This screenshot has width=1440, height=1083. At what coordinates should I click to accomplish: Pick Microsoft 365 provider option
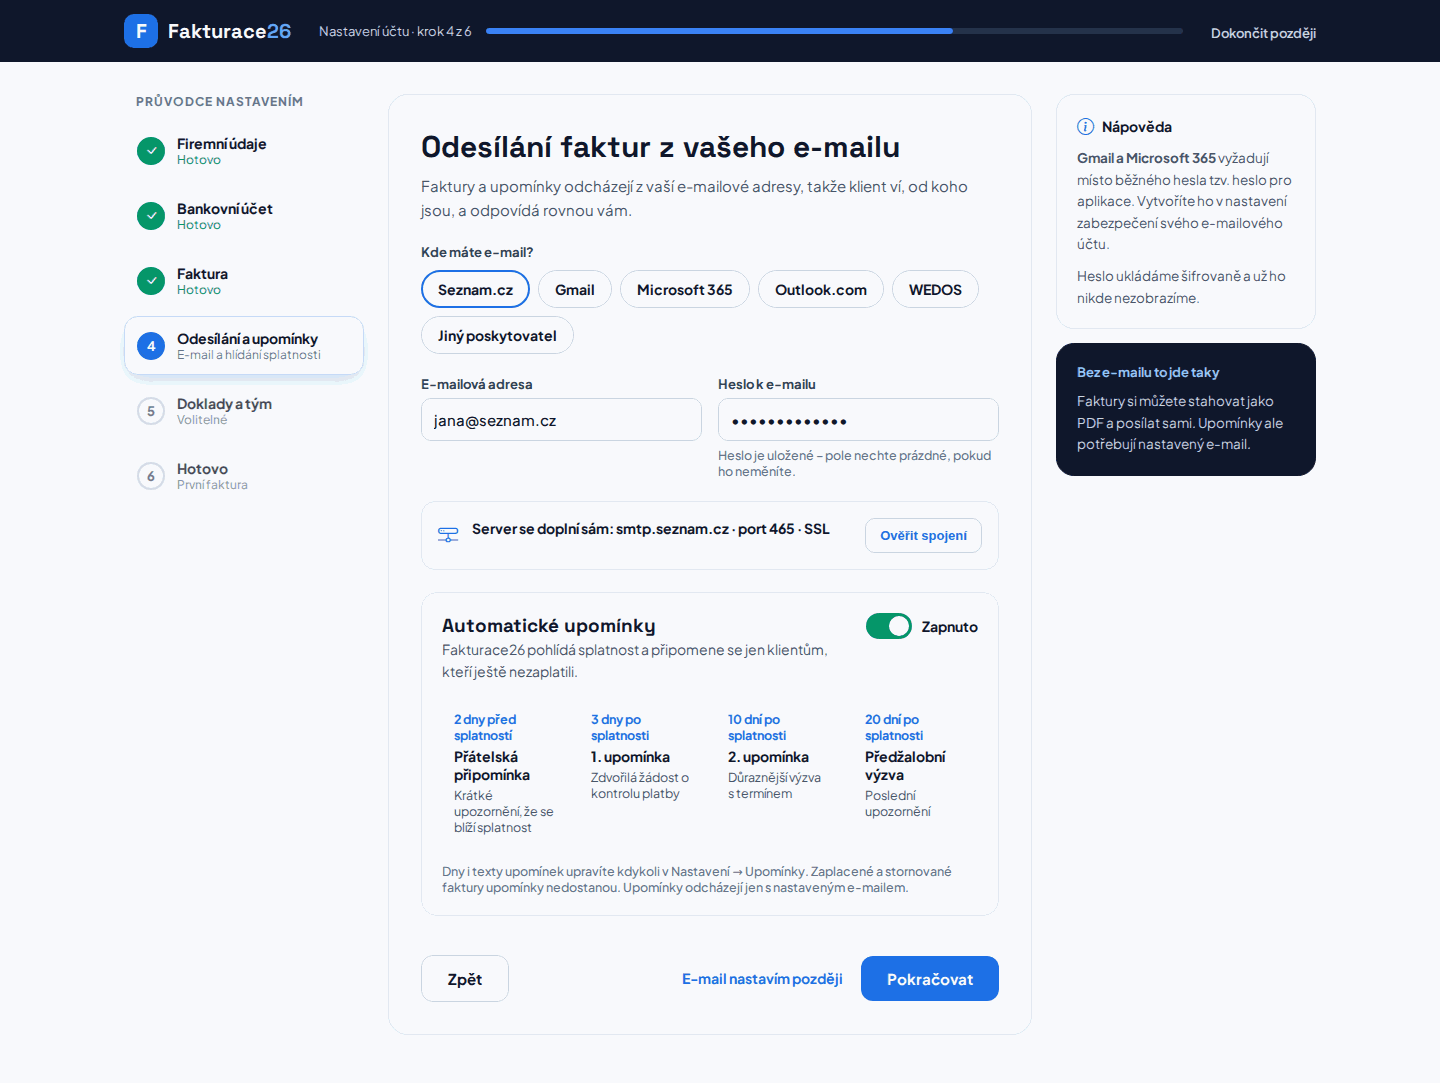click(x=685, y=290)
